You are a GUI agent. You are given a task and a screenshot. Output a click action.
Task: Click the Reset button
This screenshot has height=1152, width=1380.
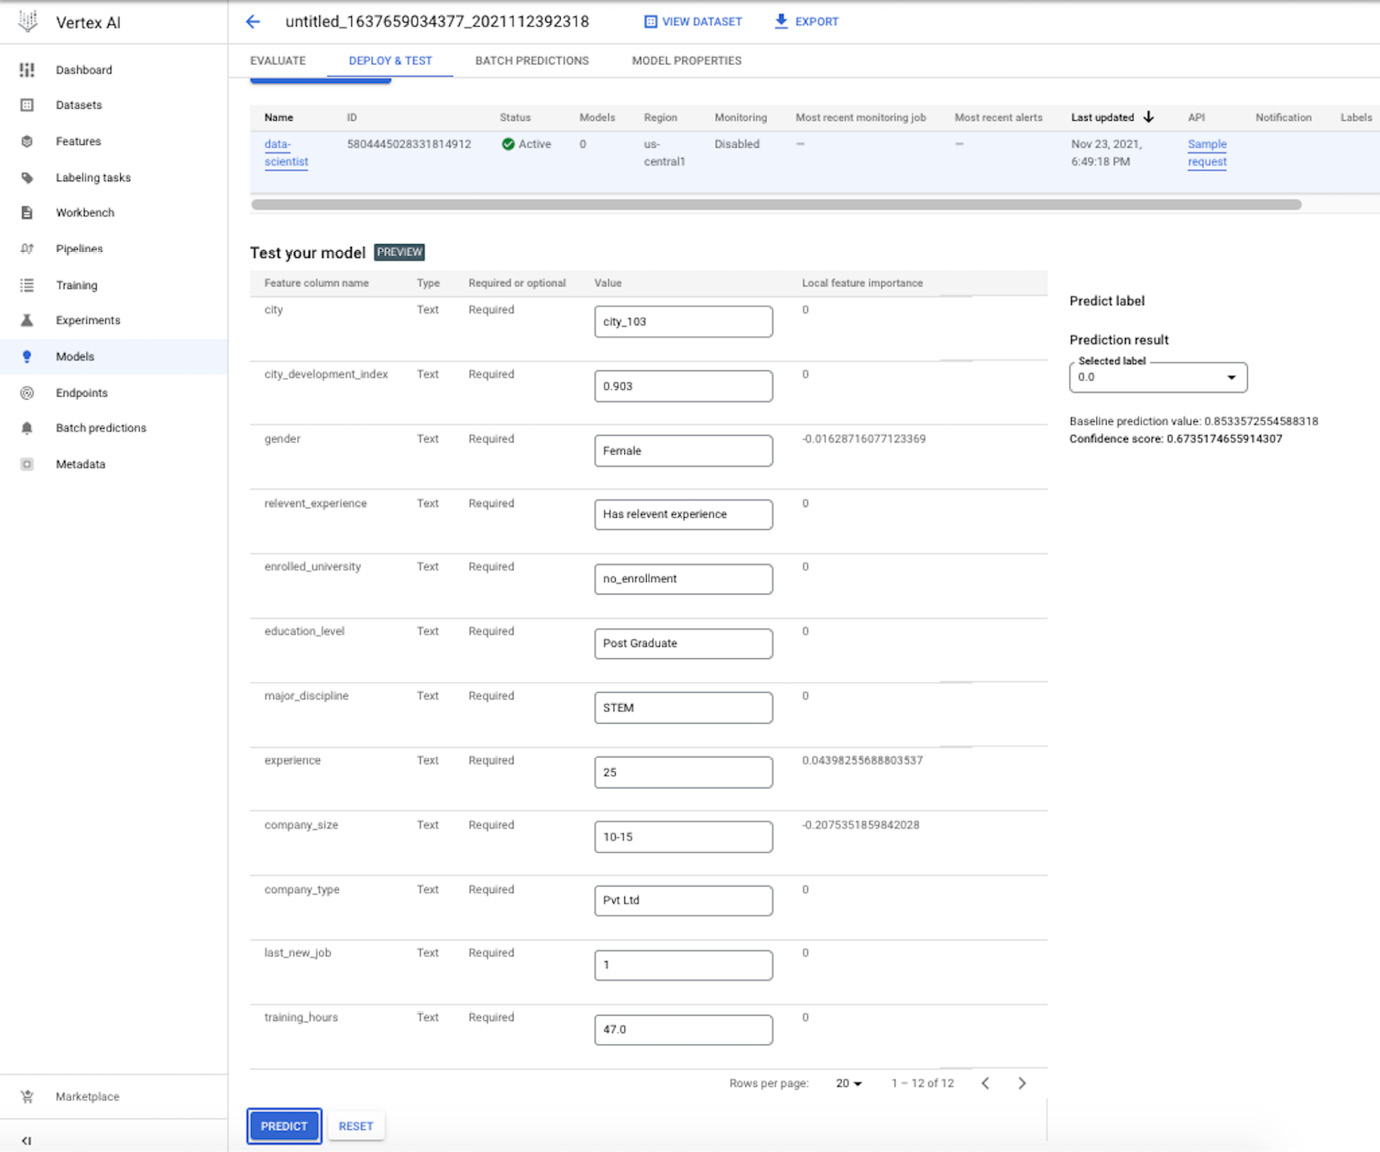356,1126
